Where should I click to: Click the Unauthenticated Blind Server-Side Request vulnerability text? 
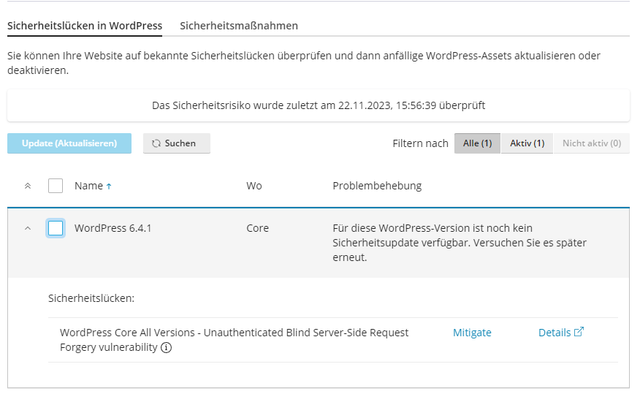point(234,340)
